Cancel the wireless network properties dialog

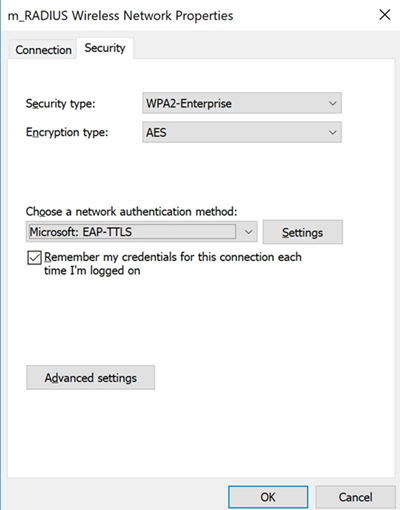coord(355,497)
